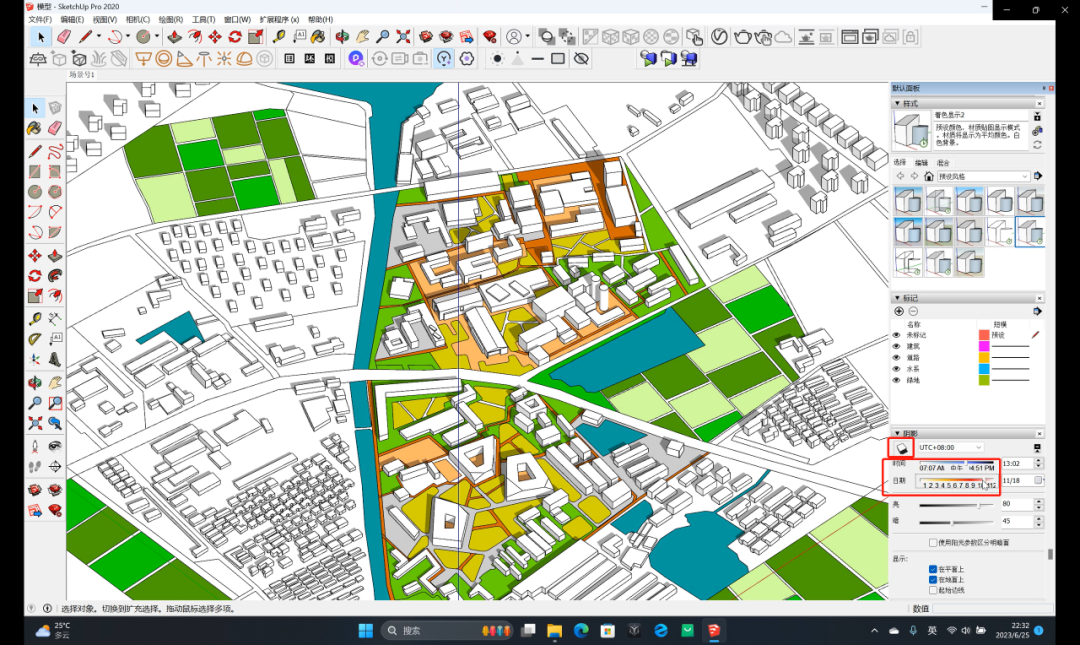
Task: Open dropdown arrow beside the Arc tool
Action: 128,37
